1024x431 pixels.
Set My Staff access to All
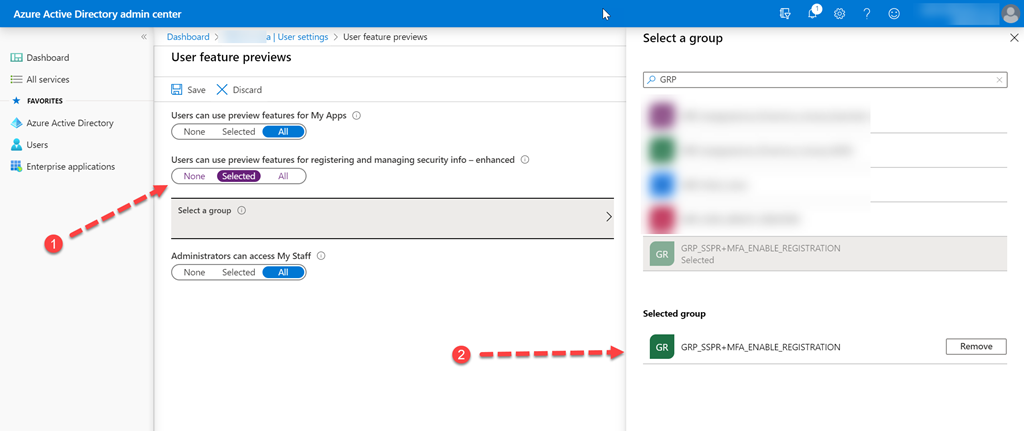[x=283, y=272]
